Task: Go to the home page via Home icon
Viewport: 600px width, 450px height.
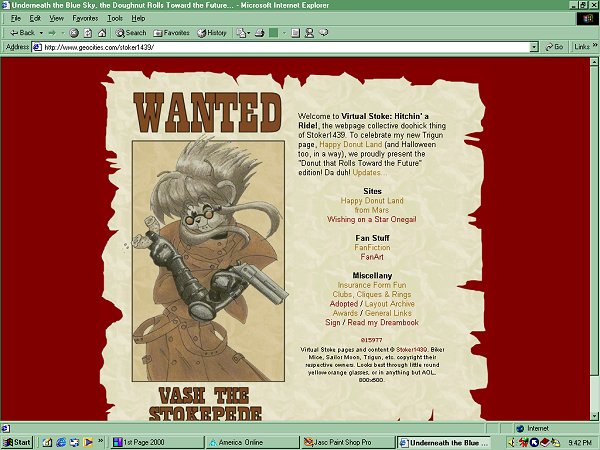Action: [102, 33]
